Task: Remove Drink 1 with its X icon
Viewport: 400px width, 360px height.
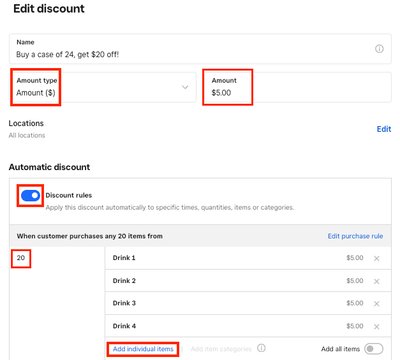Action: click(377, 258)
